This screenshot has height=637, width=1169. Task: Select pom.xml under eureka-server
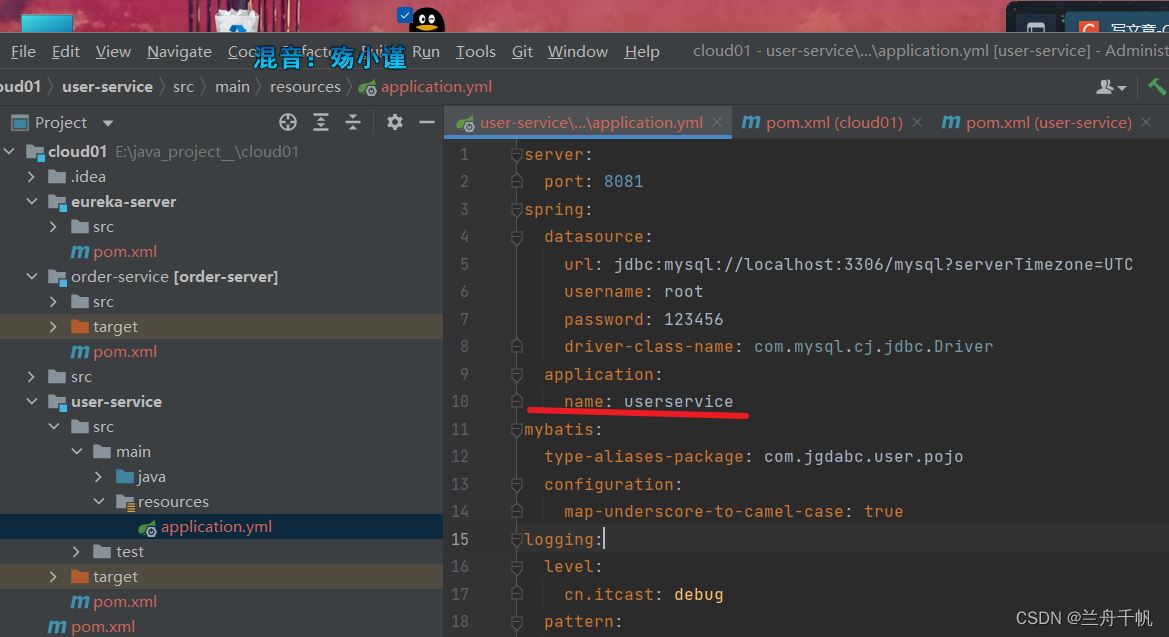pyautogui.click(x=125, y=251)
